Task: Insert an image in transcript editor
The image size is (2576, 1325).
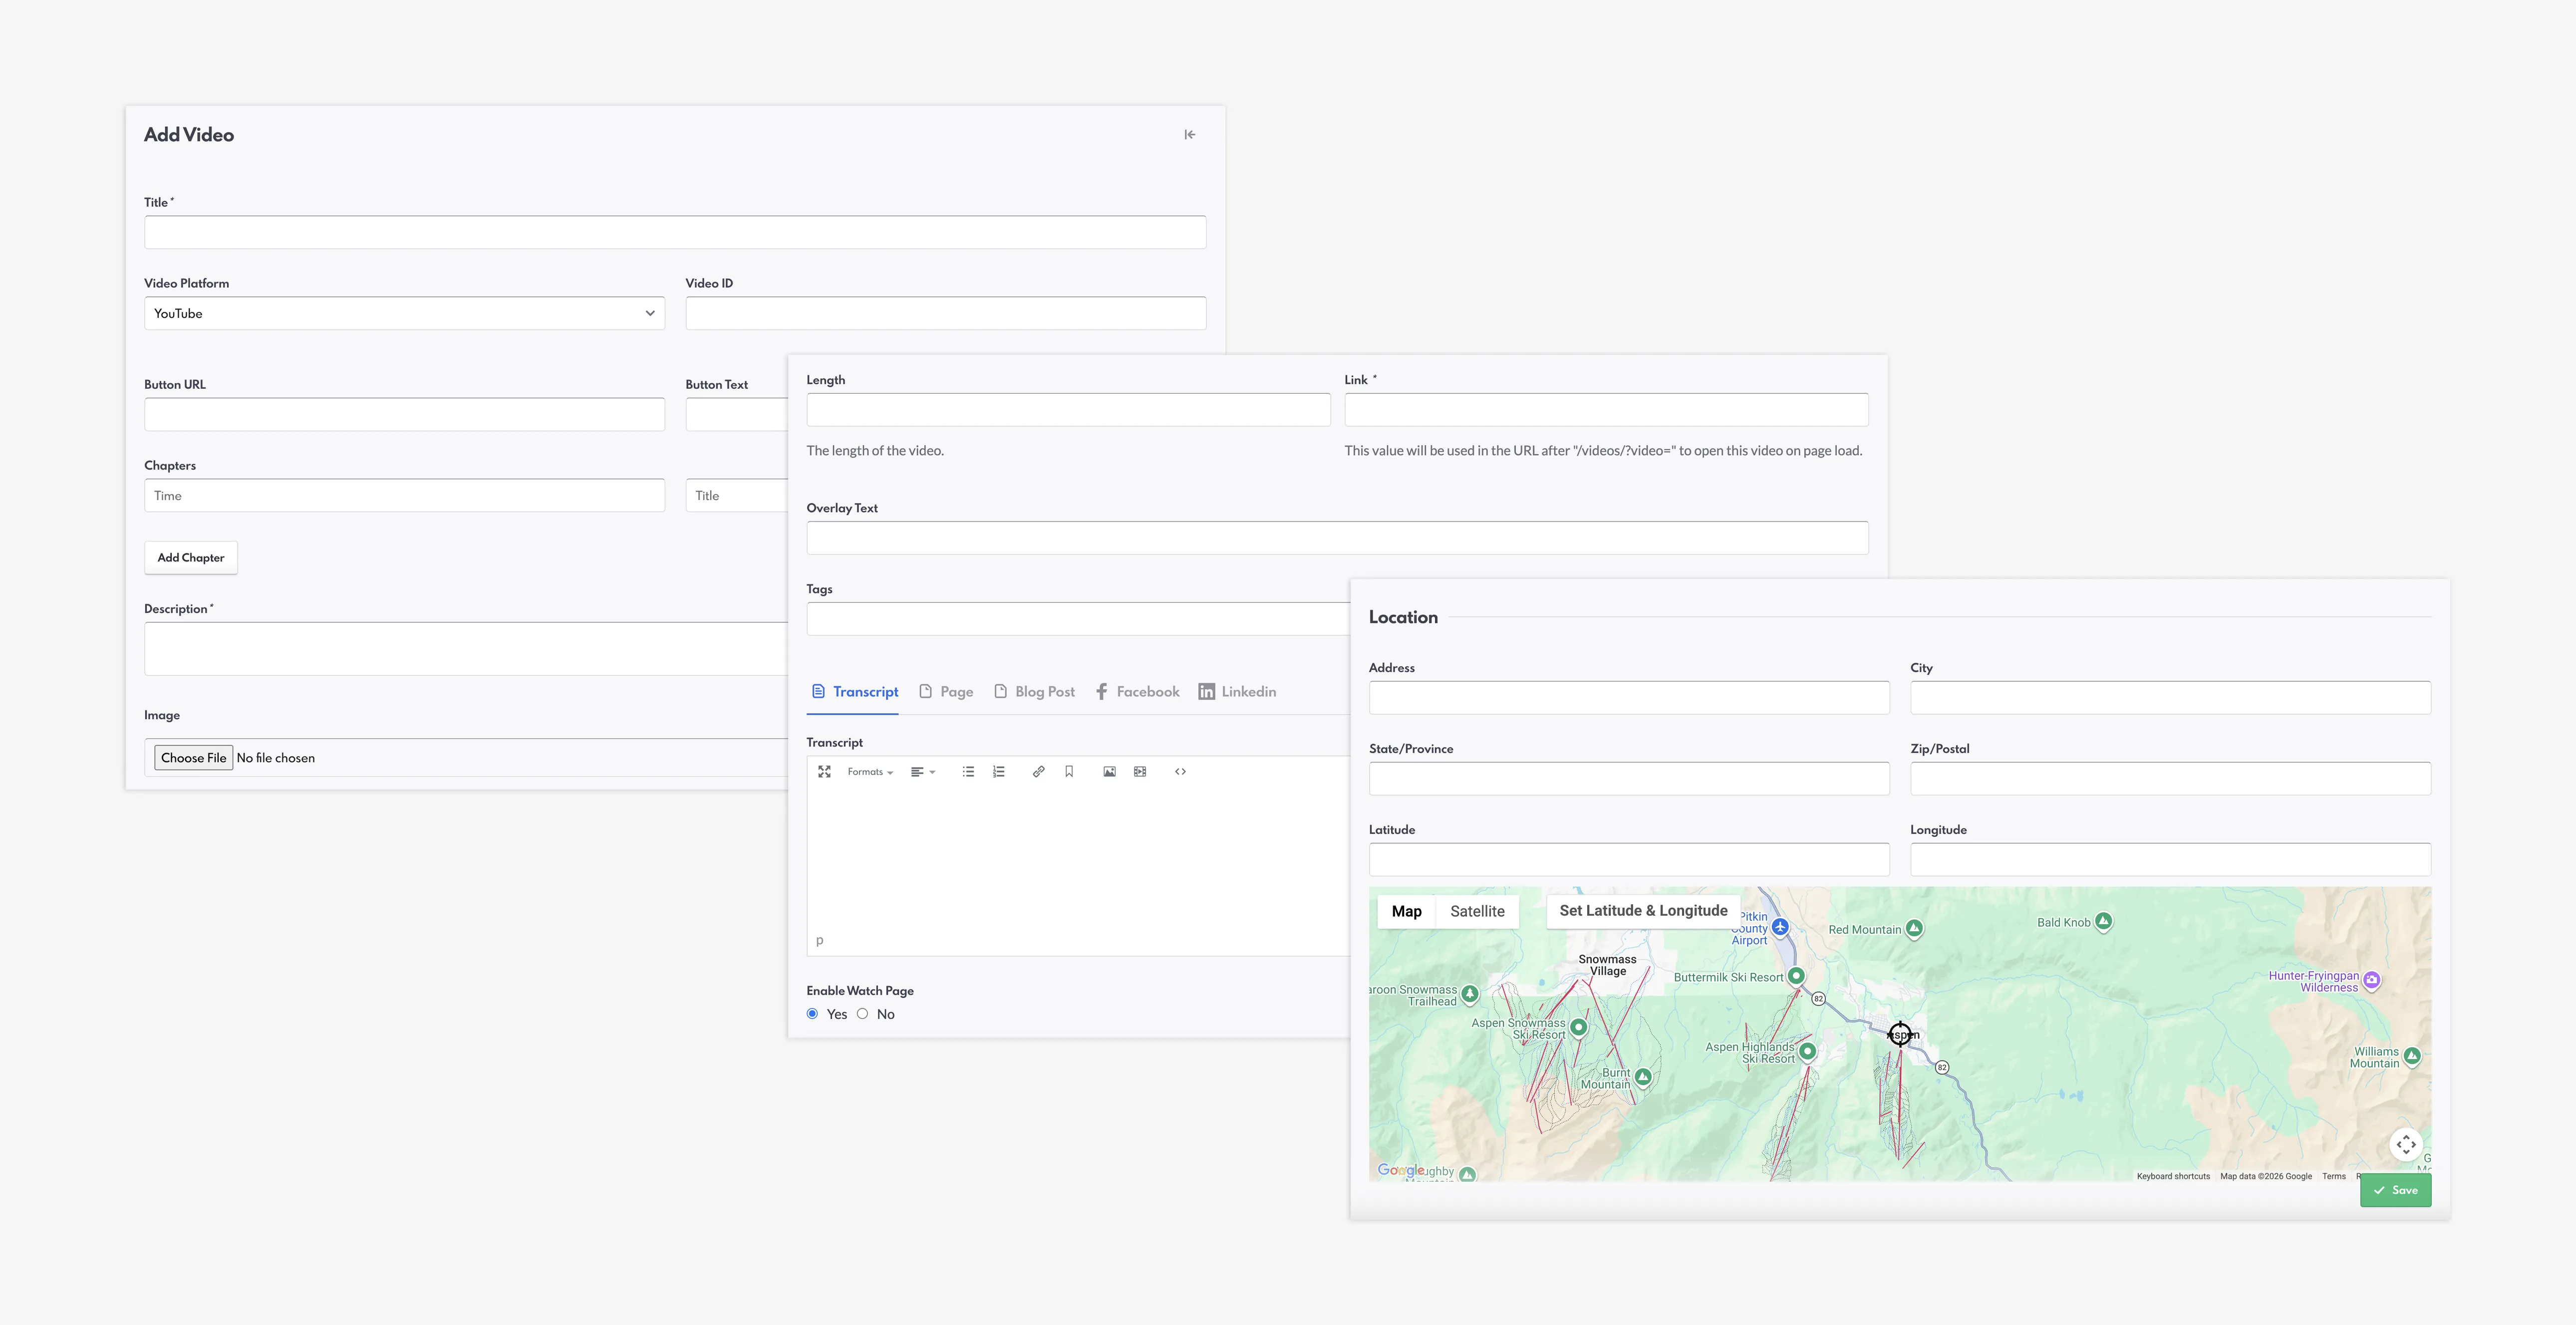Action: coord(1109,772)
